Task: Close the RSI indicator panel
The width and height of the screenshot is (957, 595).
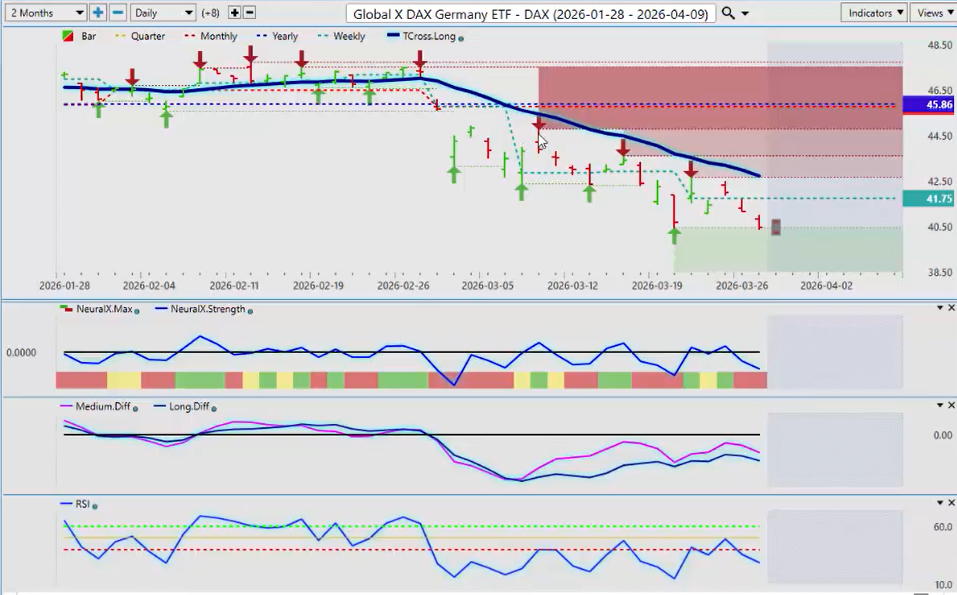Action: coord(950,503)
